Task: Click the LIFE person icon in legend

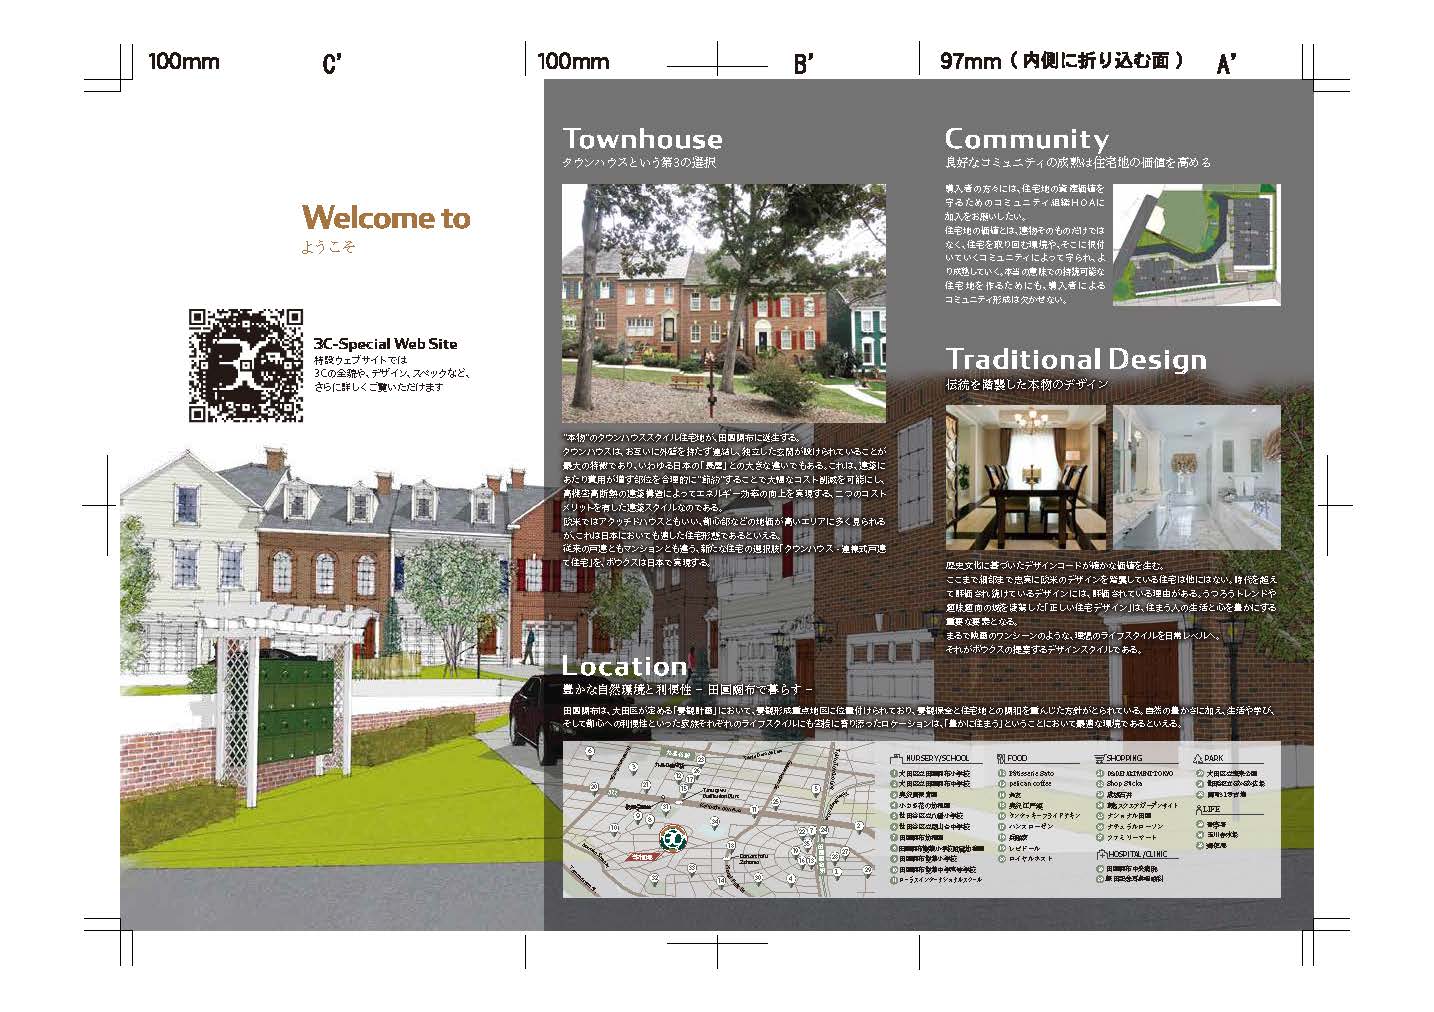Action: 1199,808
